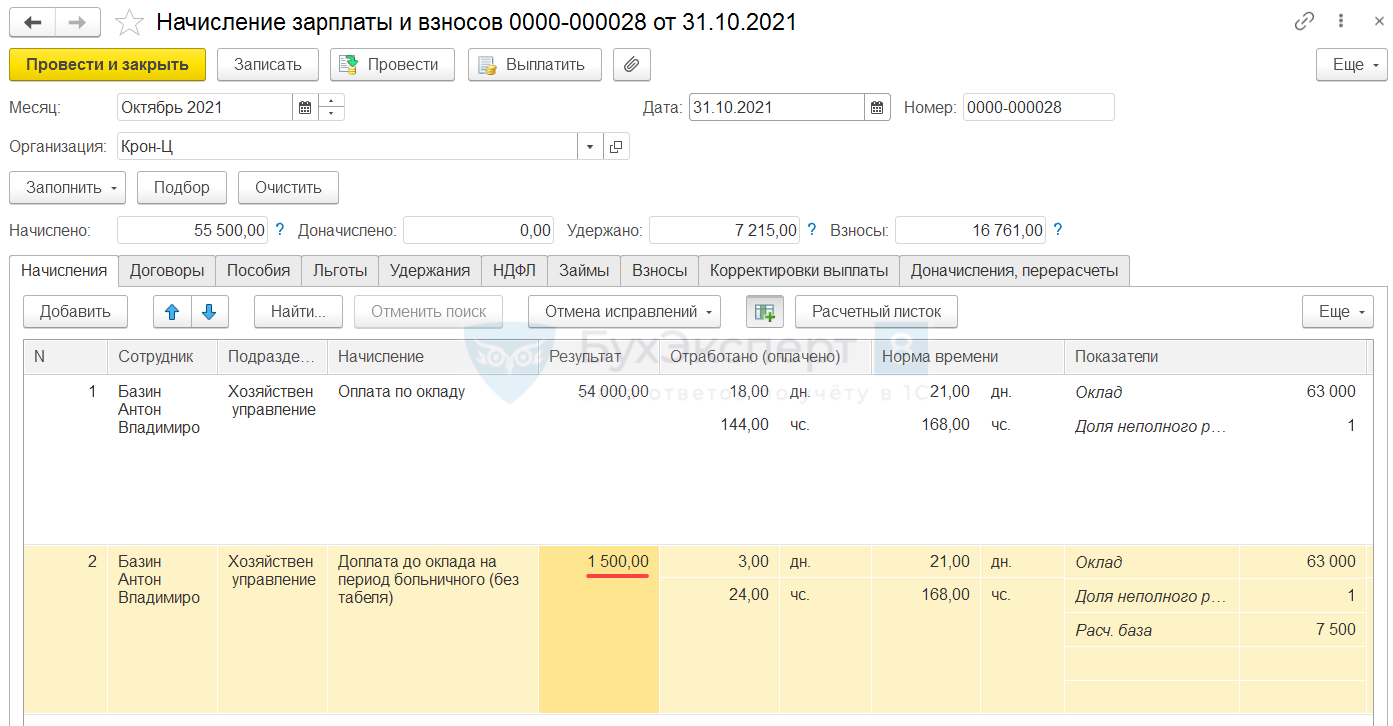The image size is (1393, 726).
Task: Open calendar for the Дата field
Action: pyautogui.click(x=877, y=108)
